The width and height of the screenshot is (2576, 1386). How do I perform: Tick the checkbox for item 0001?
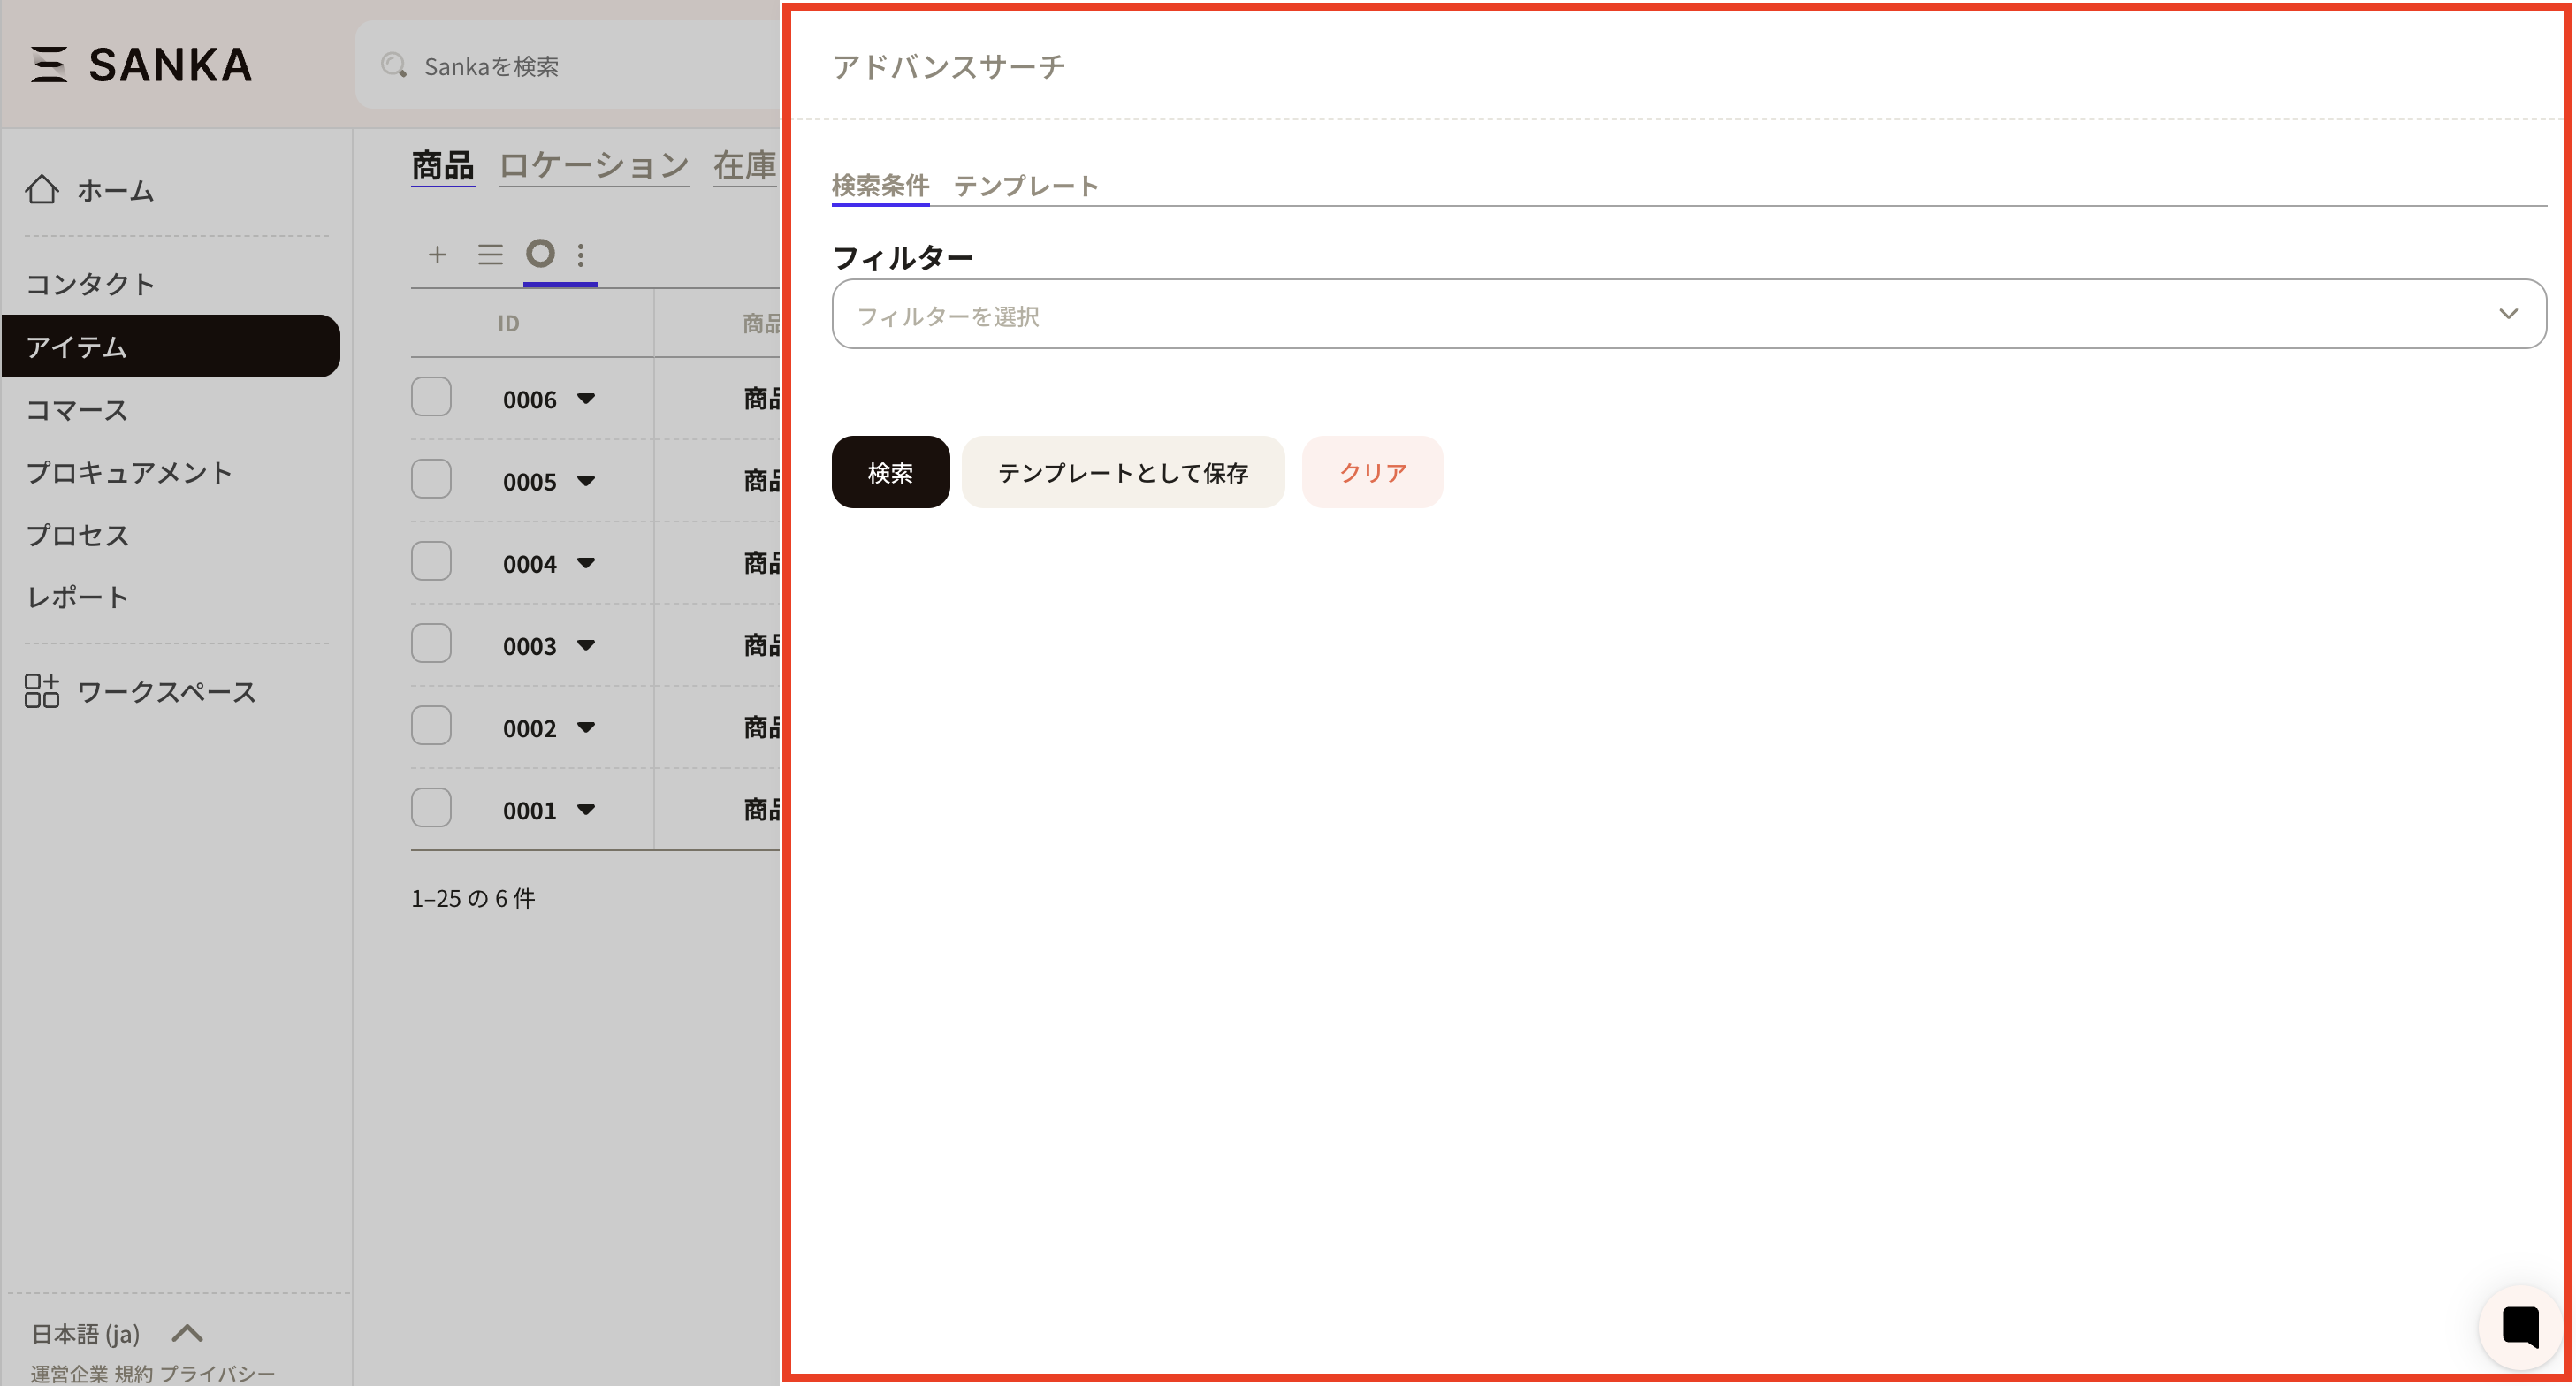431,808
